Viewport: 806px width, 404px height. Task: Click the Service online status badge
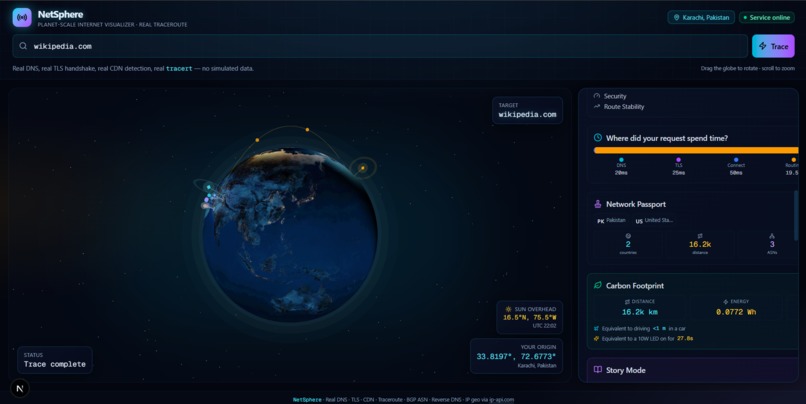tap(766, 17)
